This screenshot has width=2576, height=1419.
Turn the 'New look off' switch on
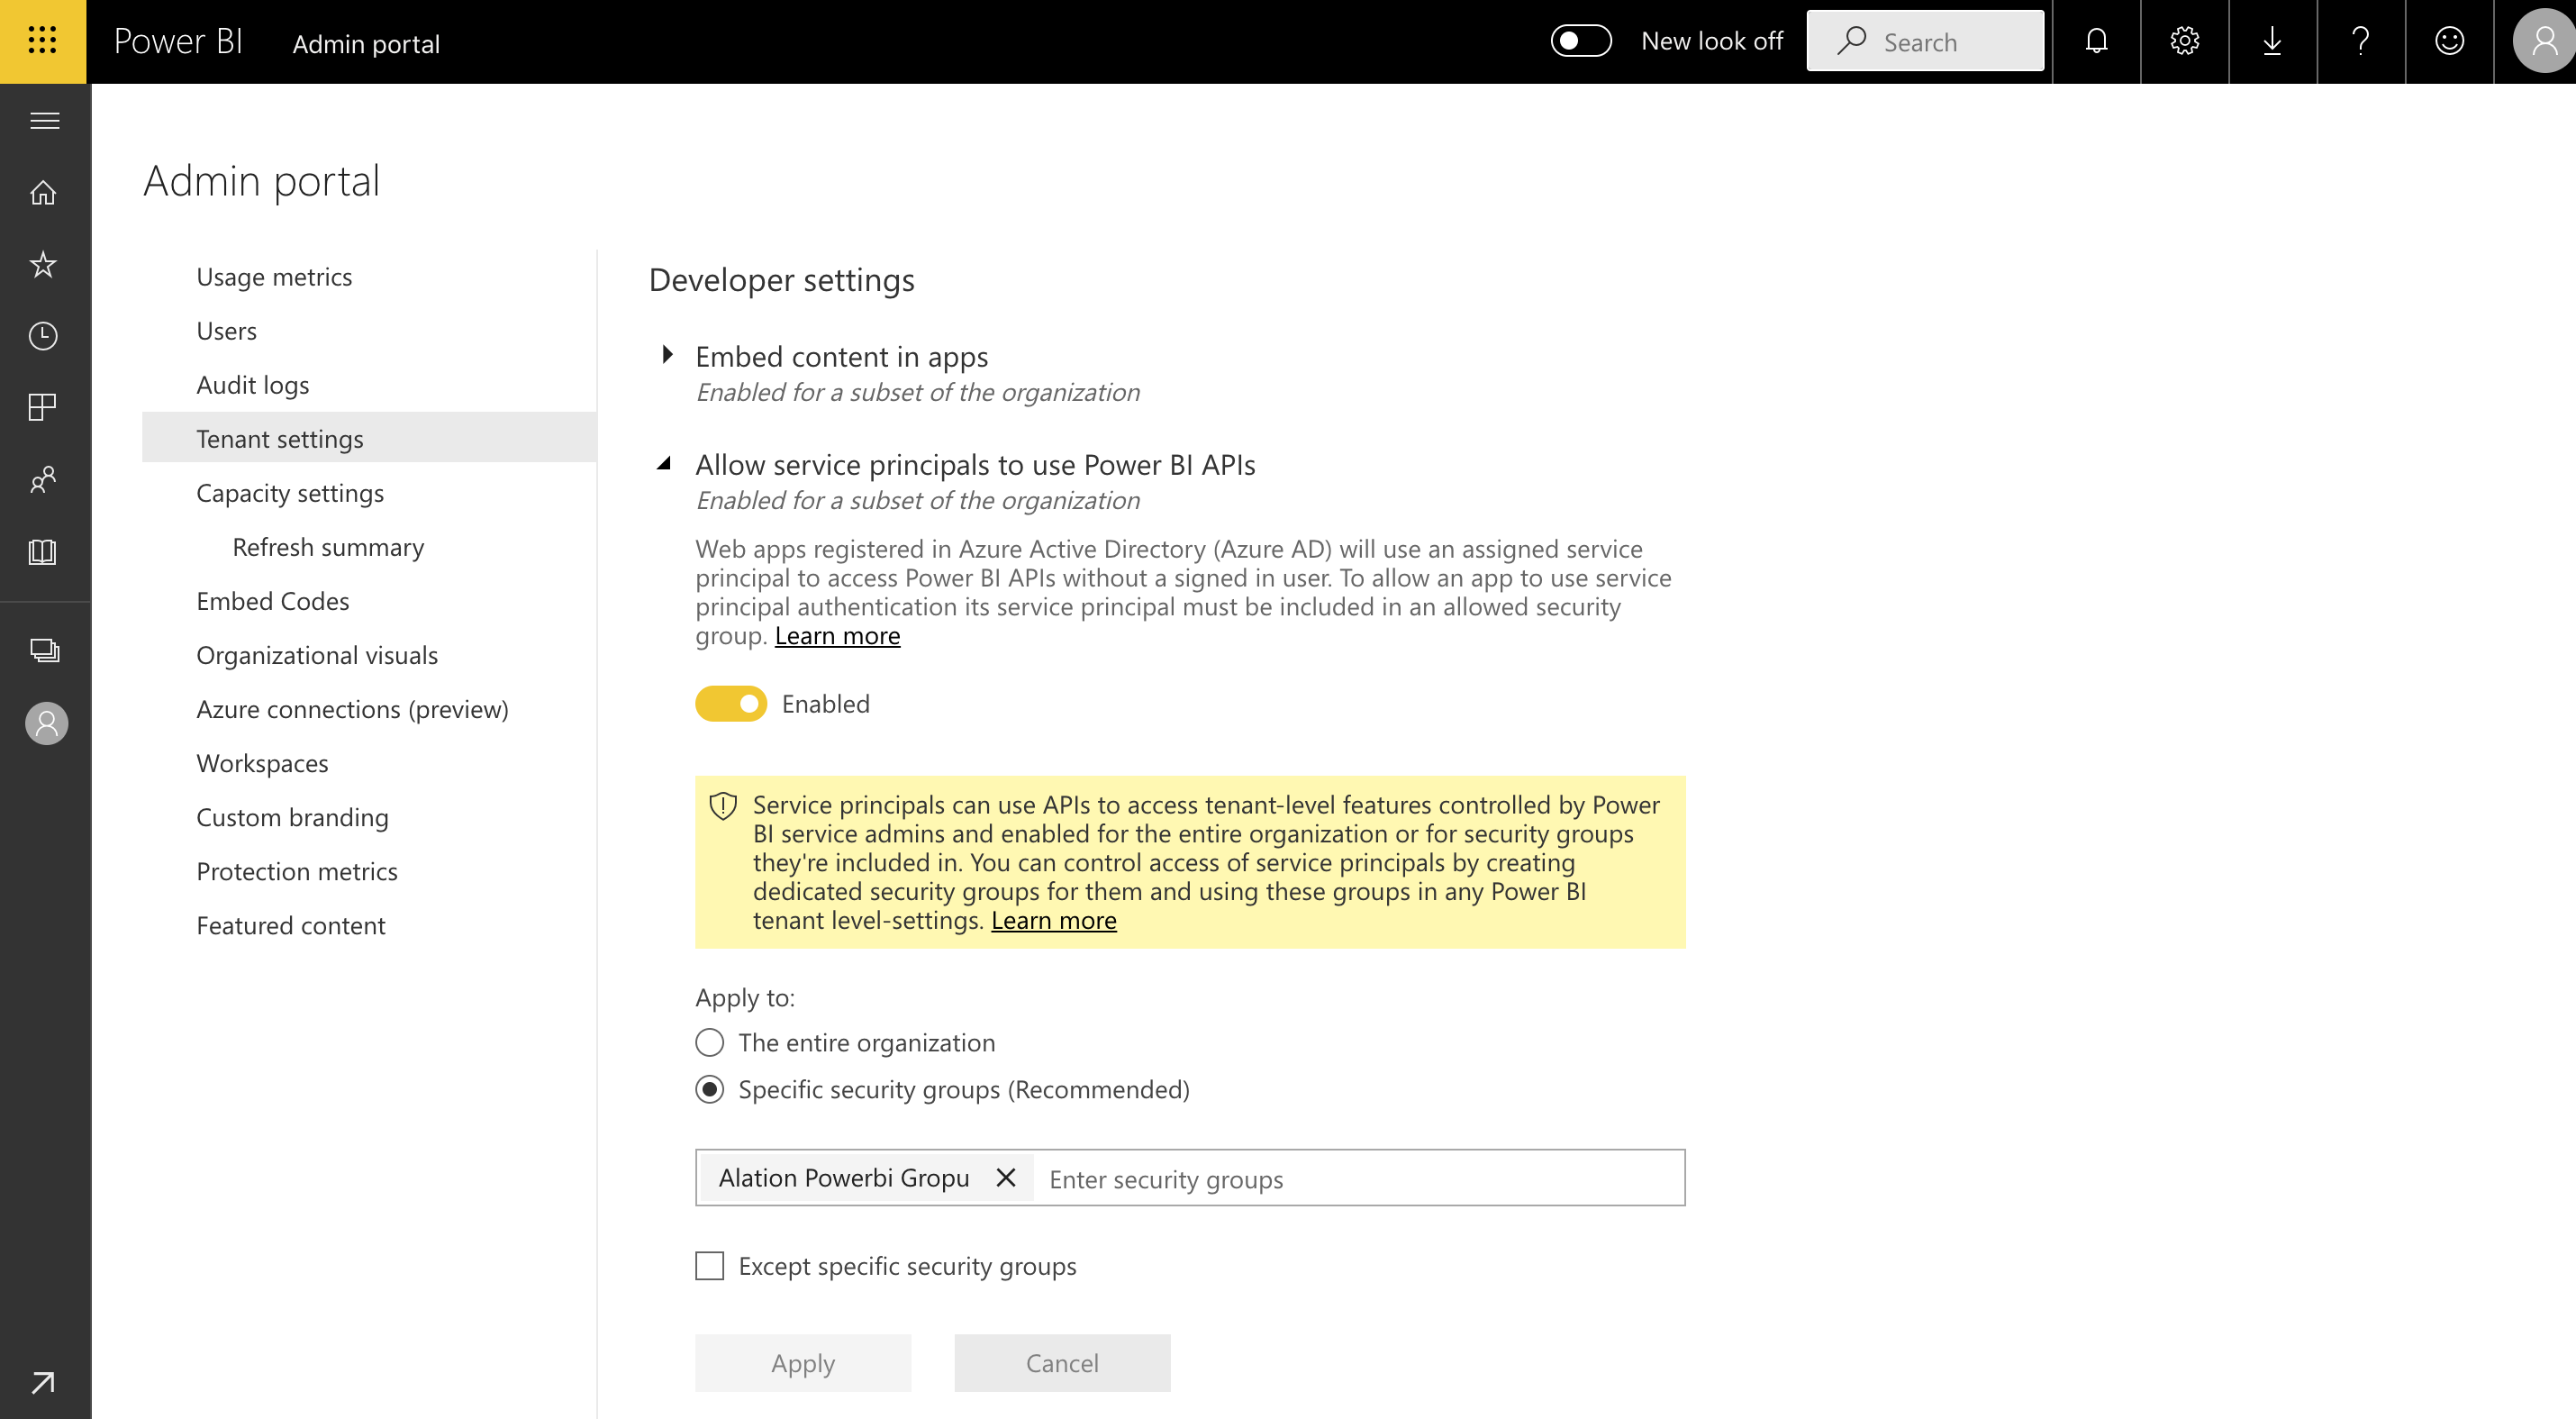[1580, 41]
